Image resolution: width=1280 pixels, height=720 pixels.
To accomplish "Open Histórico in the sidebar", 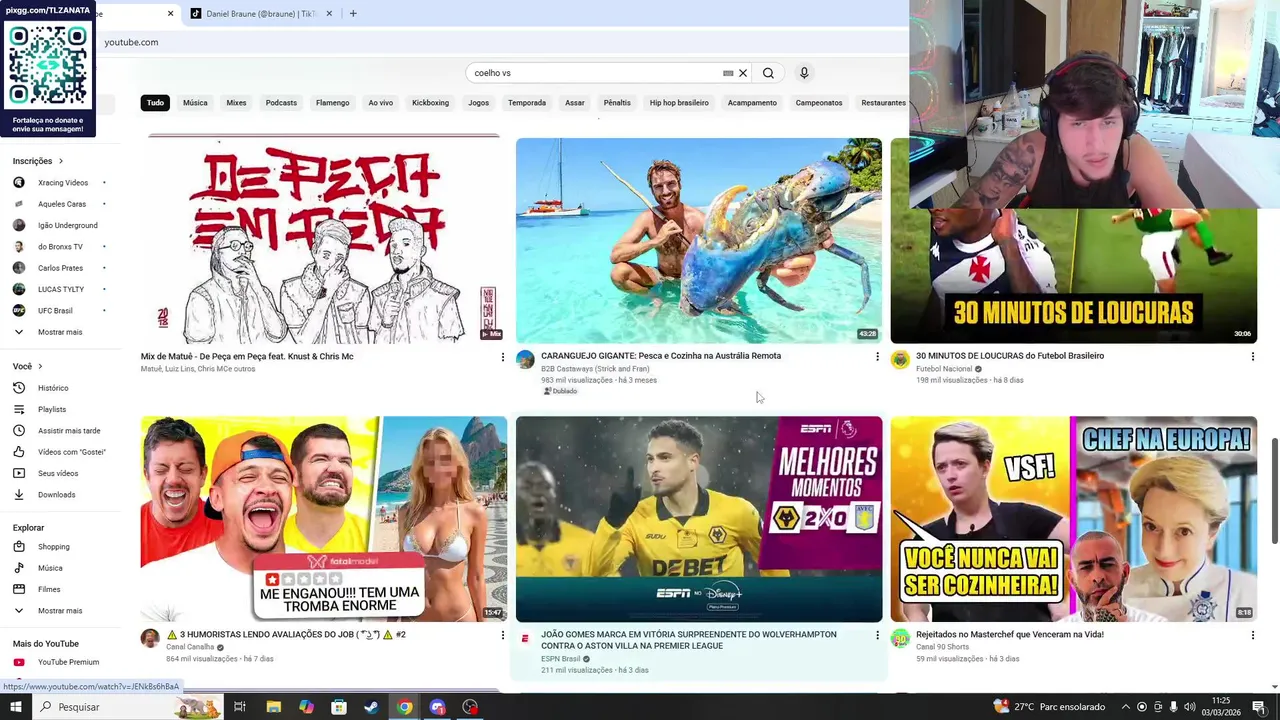I will coord(53,388).
